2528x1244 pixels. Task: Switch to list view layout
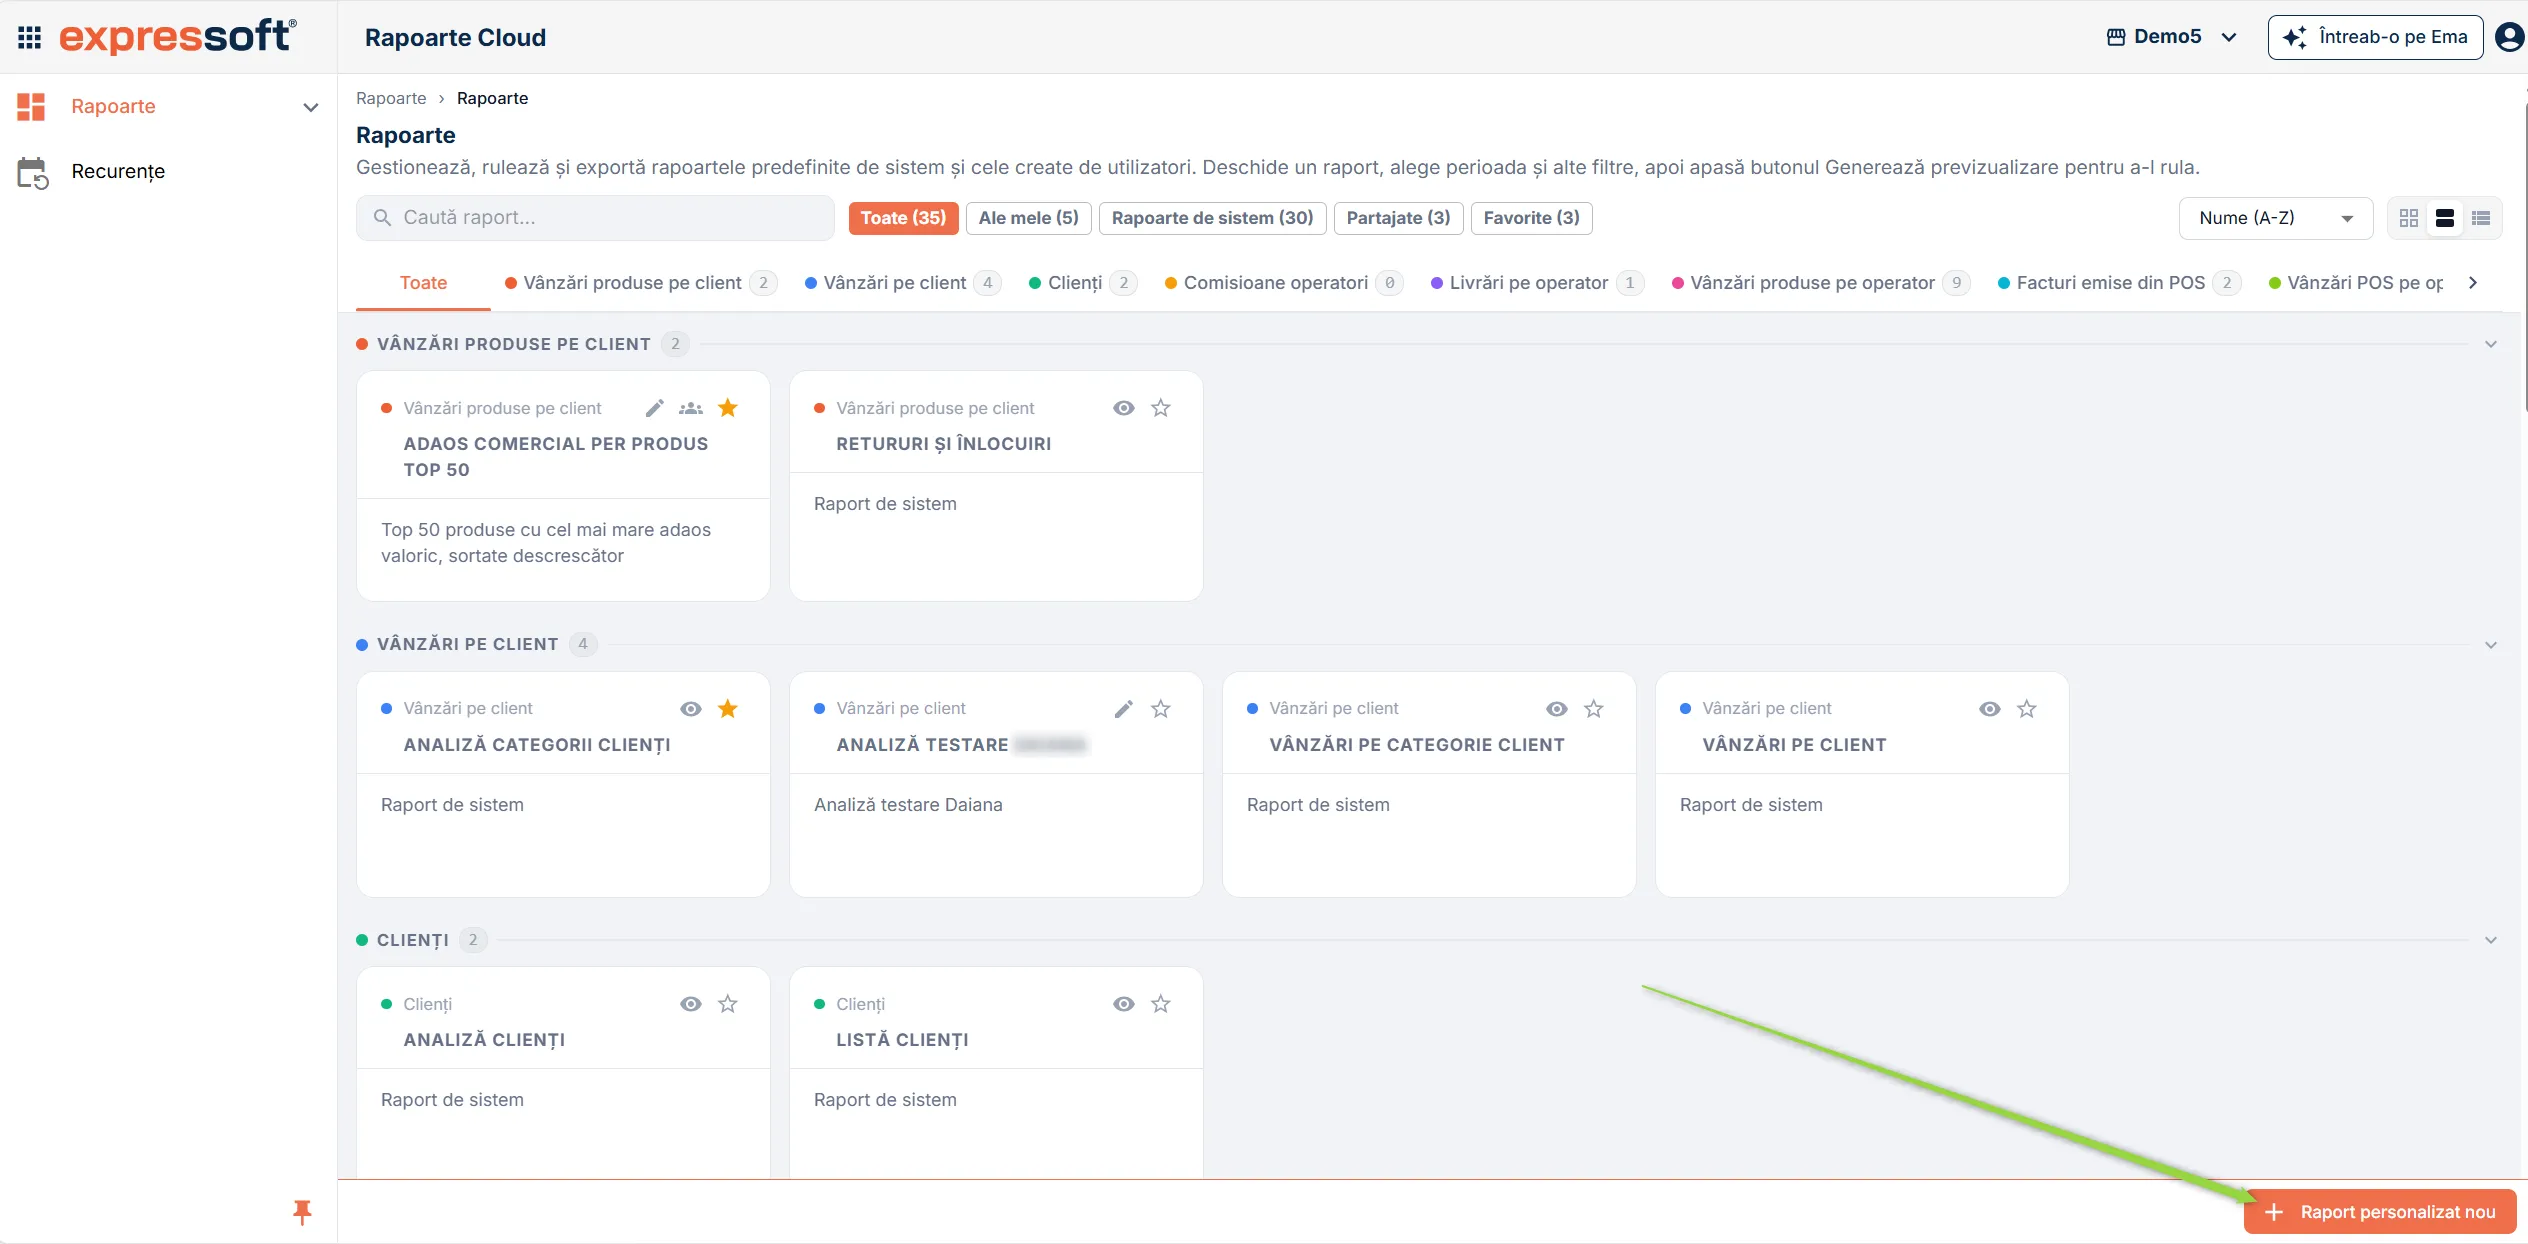click(x=2481, y=218)
